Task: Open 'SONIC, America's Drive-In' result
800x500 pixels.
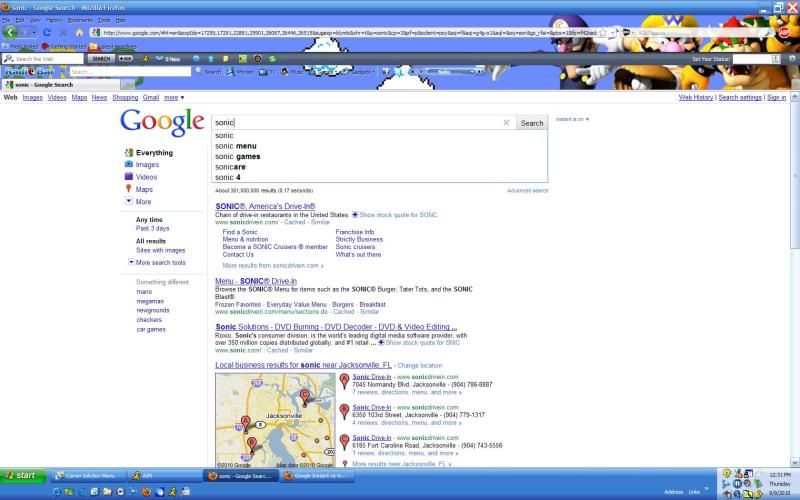Action: coord(265,206)
